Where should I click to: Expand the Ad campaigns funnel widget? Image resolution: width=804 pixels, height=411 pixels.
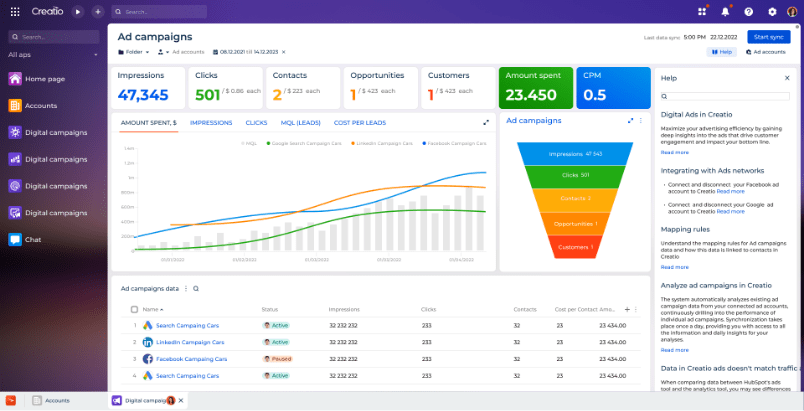tap(631, 120)
